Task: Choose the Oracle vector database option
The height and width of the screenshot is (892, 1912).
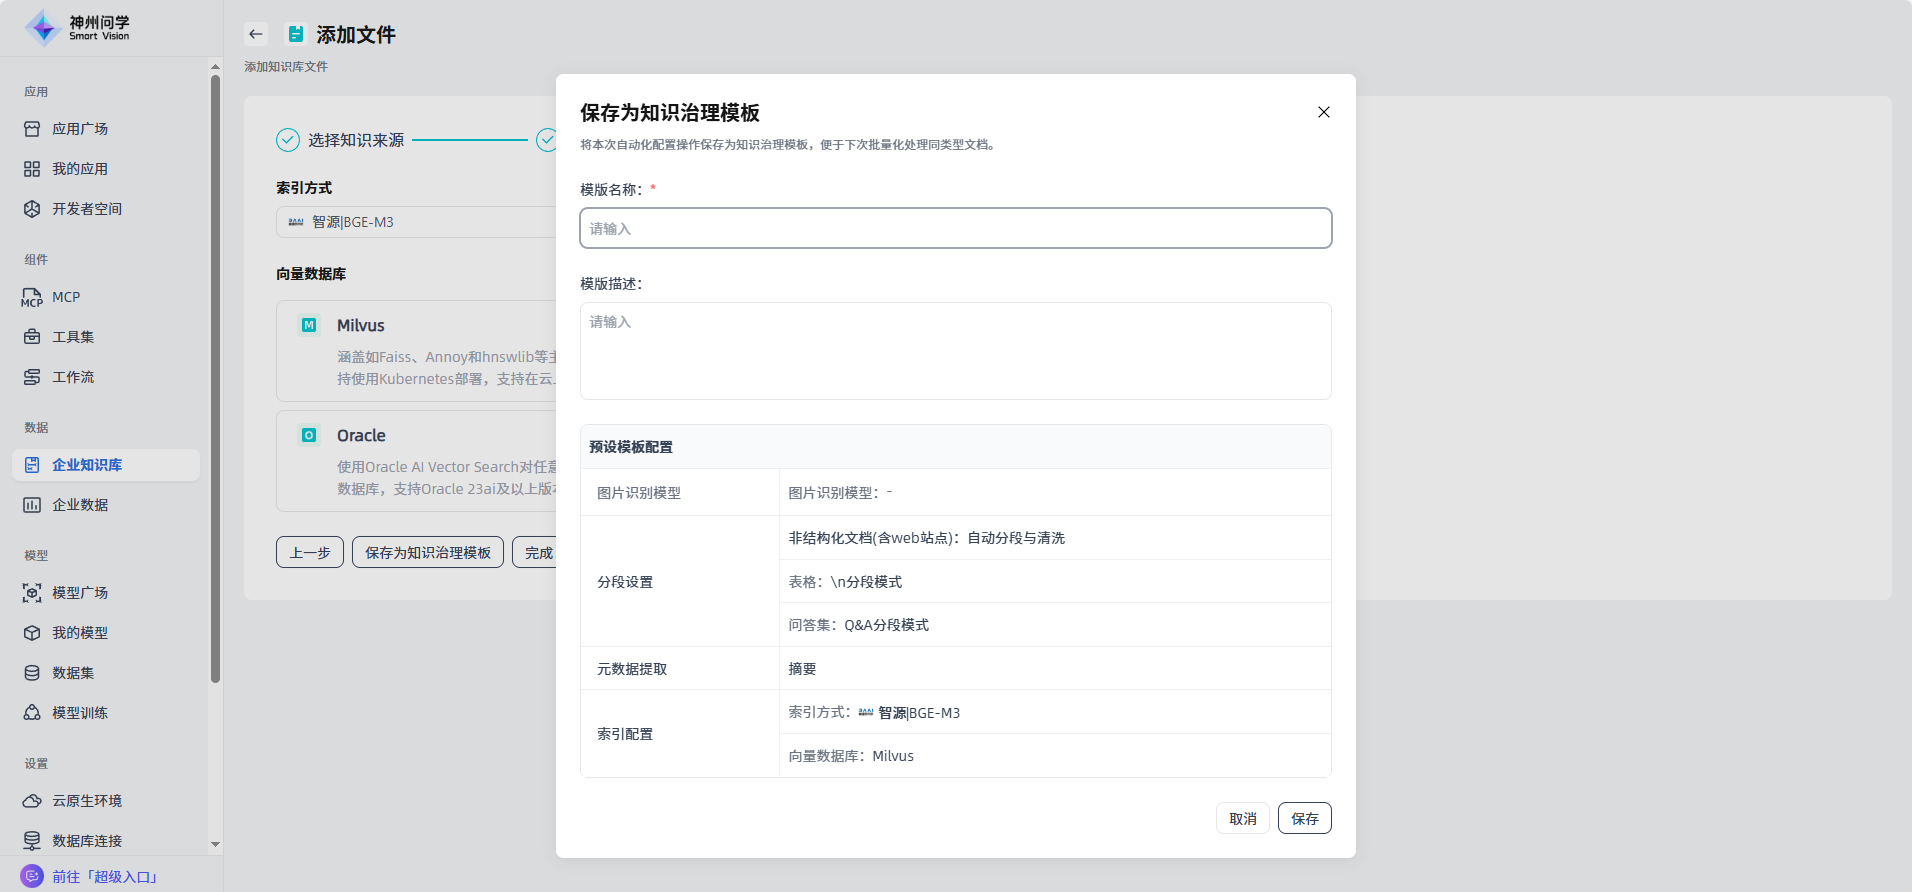Action: pyautogui.click(x=420, y=460)
